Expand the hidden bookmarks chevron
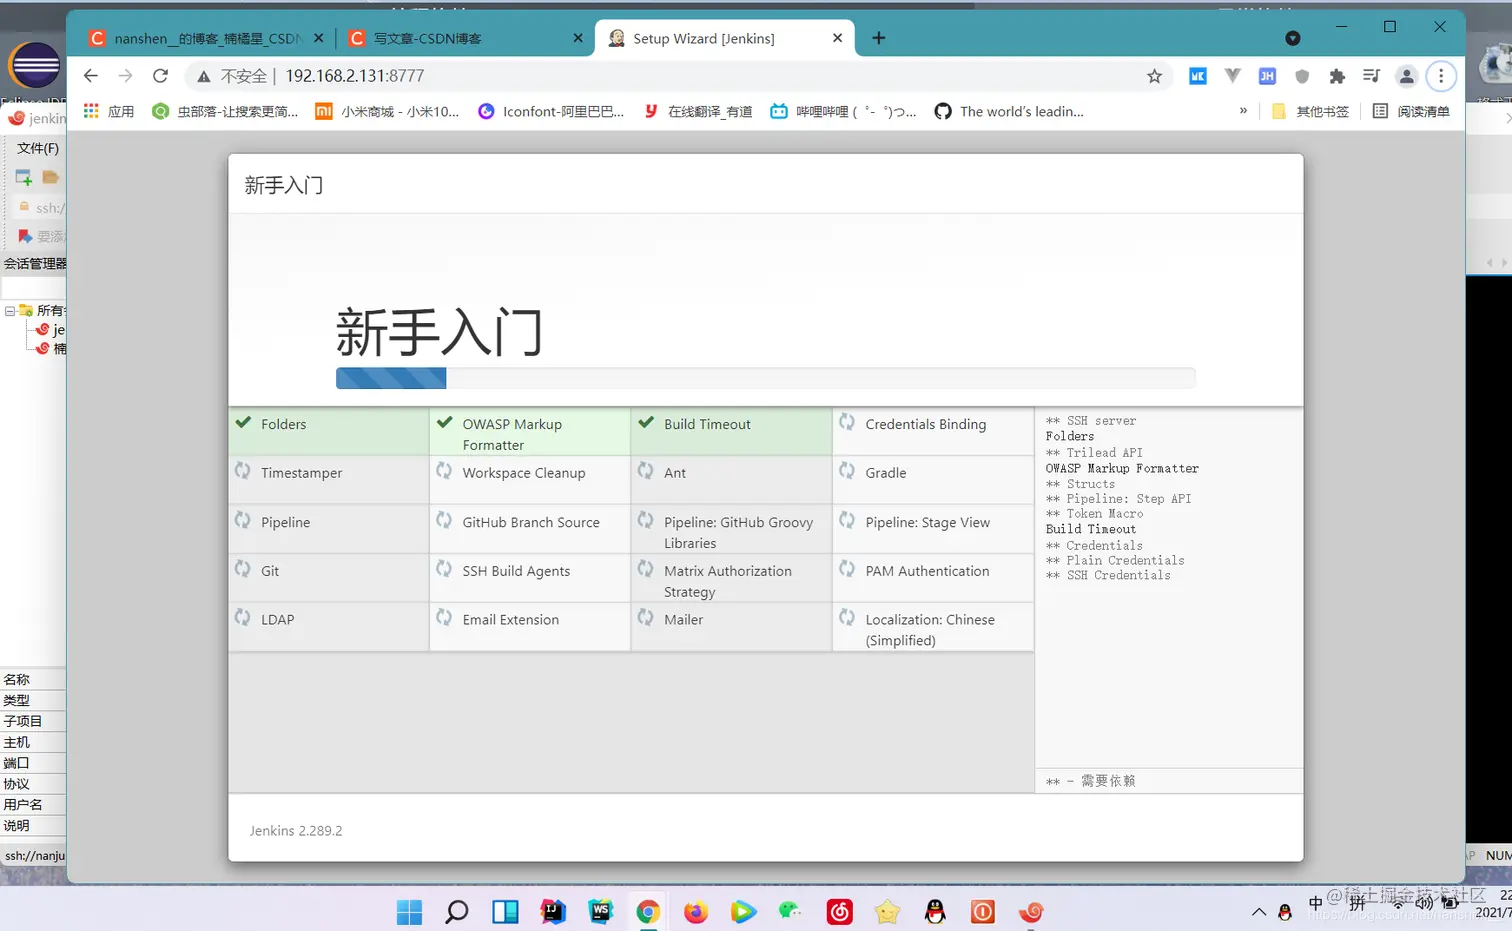 click(1243, 111)
